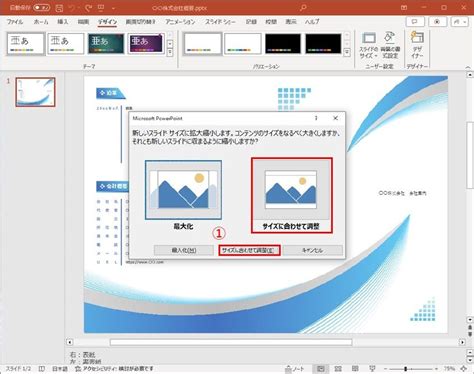Switch to Reading view icon
This screenshot has height=374, width=474.
coord(355,369)
